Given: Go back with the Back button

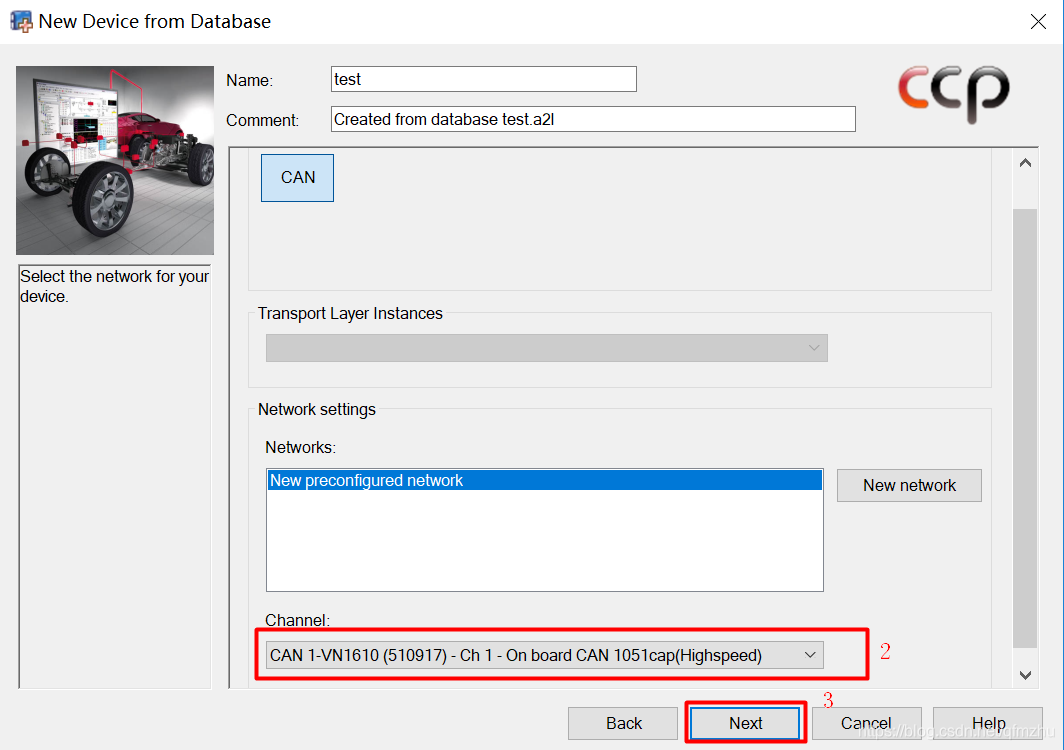Looking at the screenshot, I should [623, 723].
